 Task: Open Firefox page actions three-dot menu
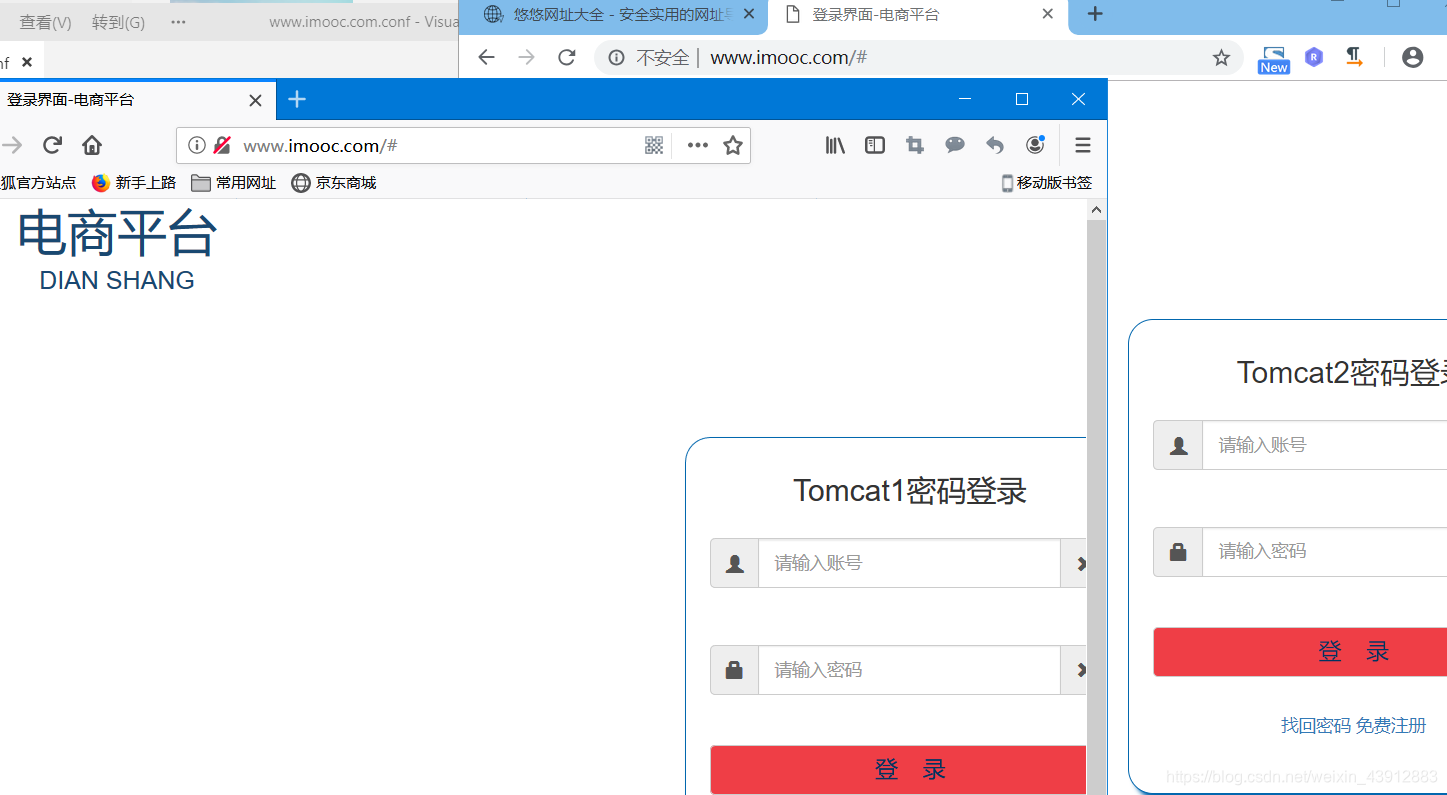698,145
